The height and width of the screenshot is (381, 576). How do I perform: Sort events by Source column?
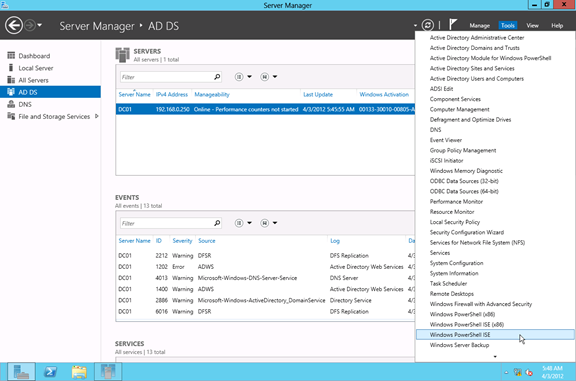click(206, 241)
